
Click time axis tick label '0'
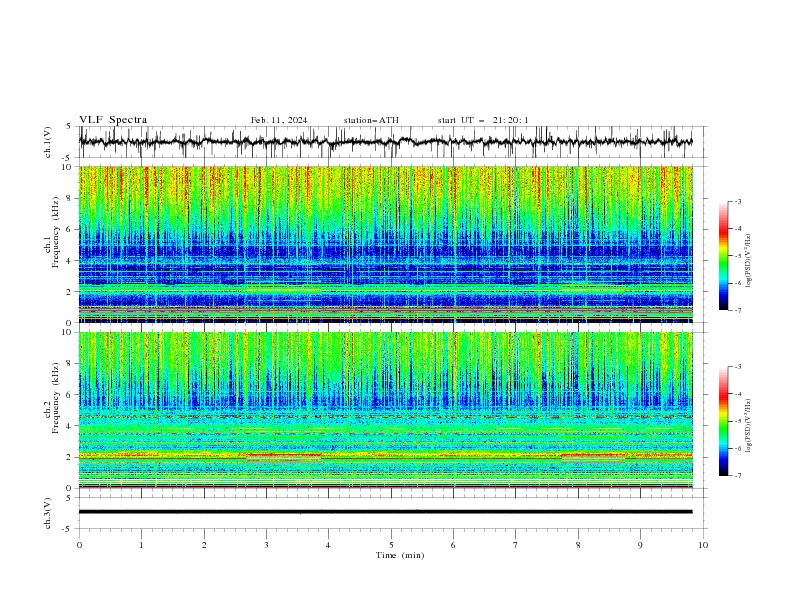(x=79, y=545)
